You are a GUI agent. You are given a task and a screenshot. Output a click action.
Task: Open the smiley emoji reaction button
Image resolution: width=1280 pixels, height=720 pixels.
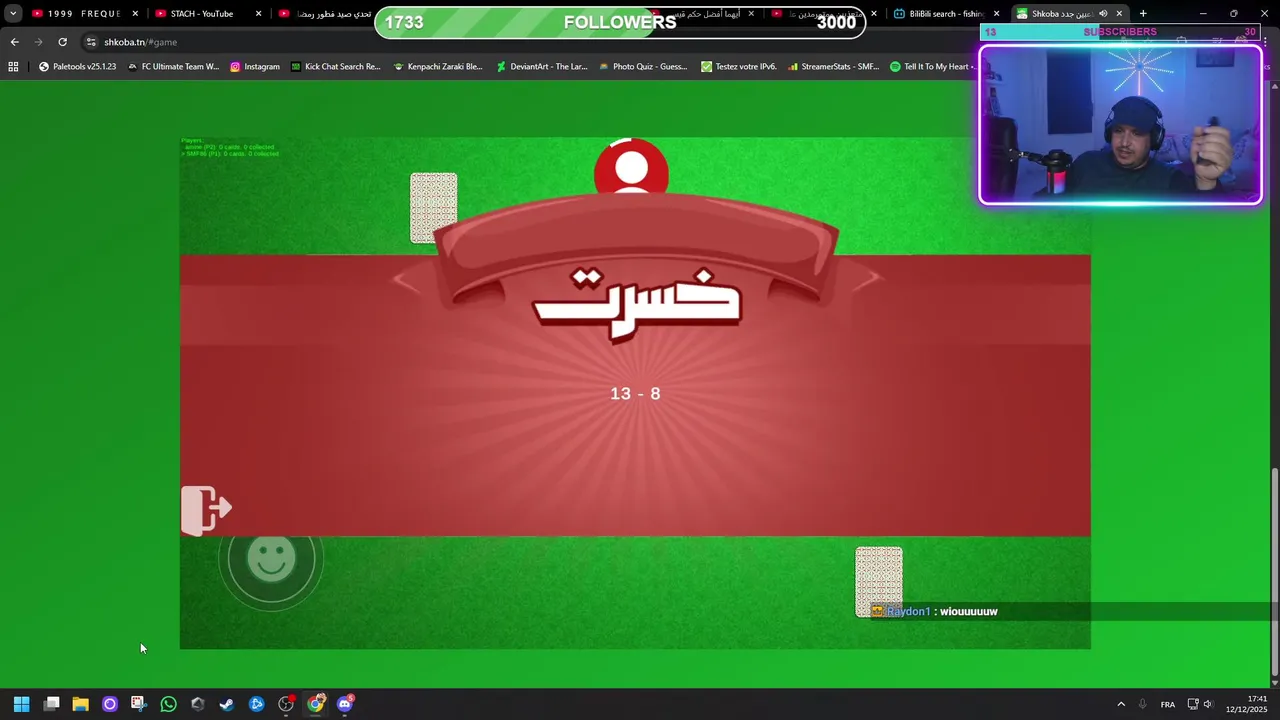click(x=271, y=559)
